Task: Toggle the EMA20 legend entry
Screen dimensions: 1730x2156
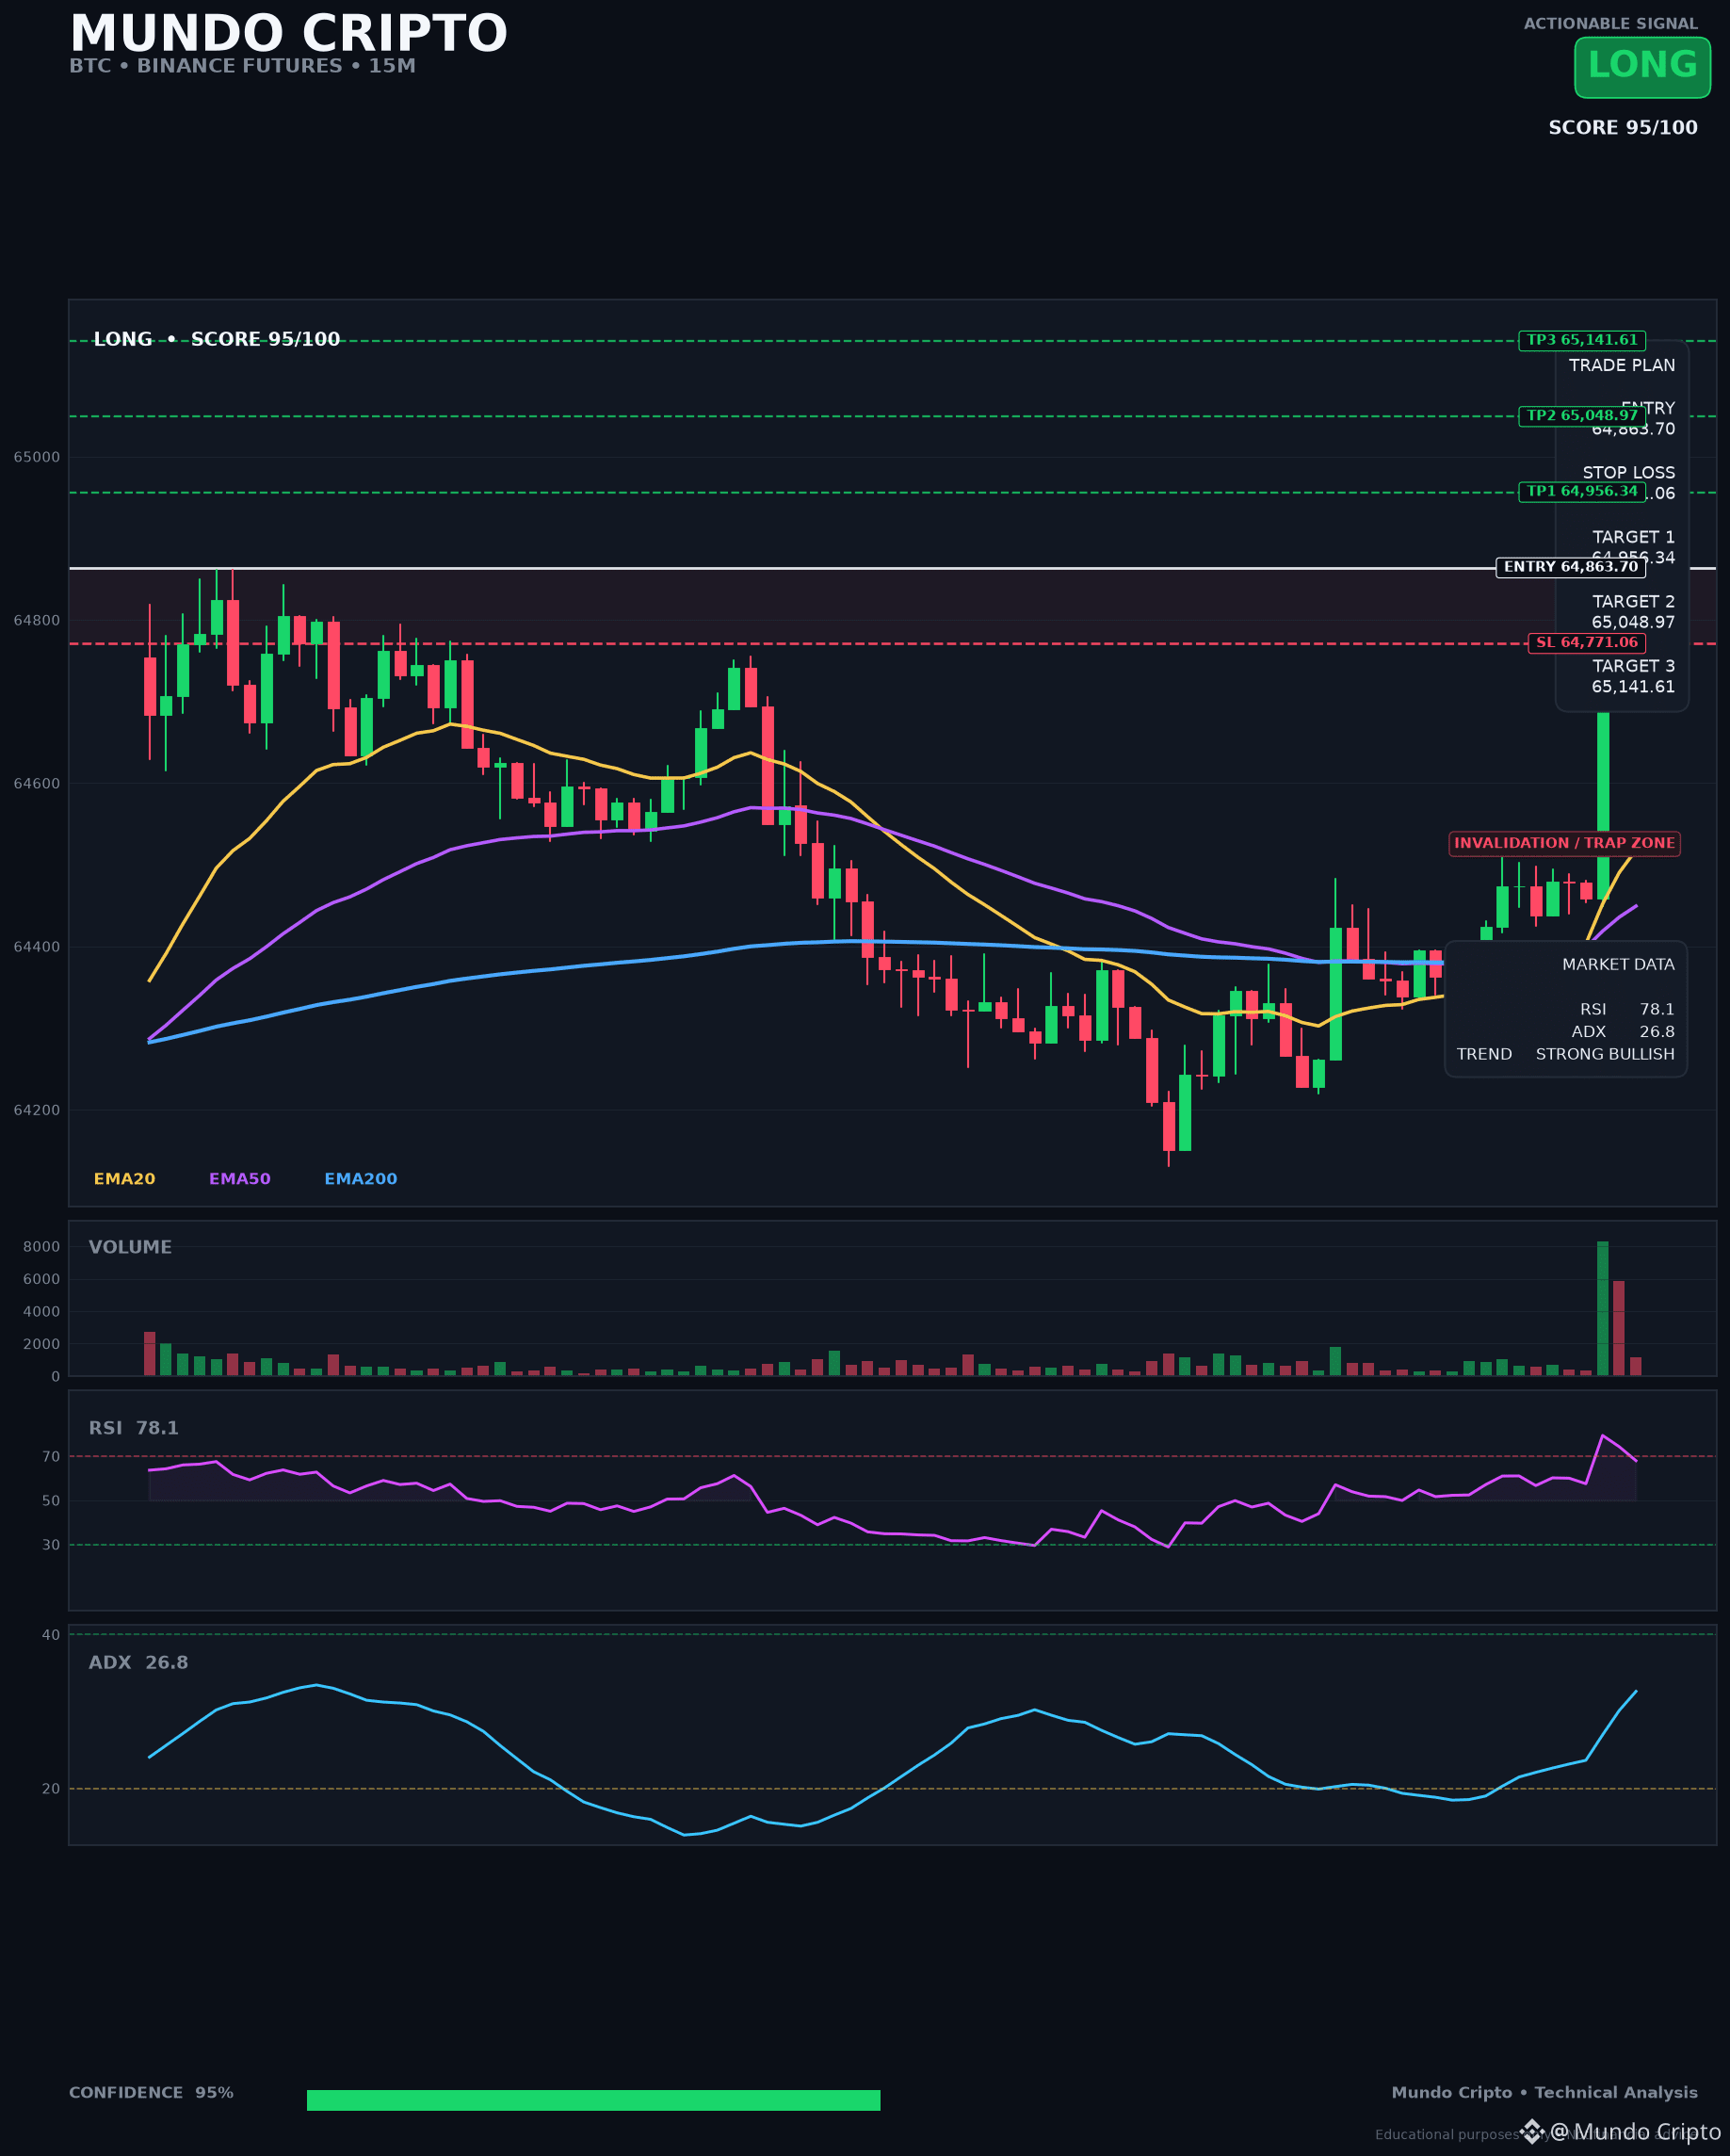Action: [x=124, y=1179]
